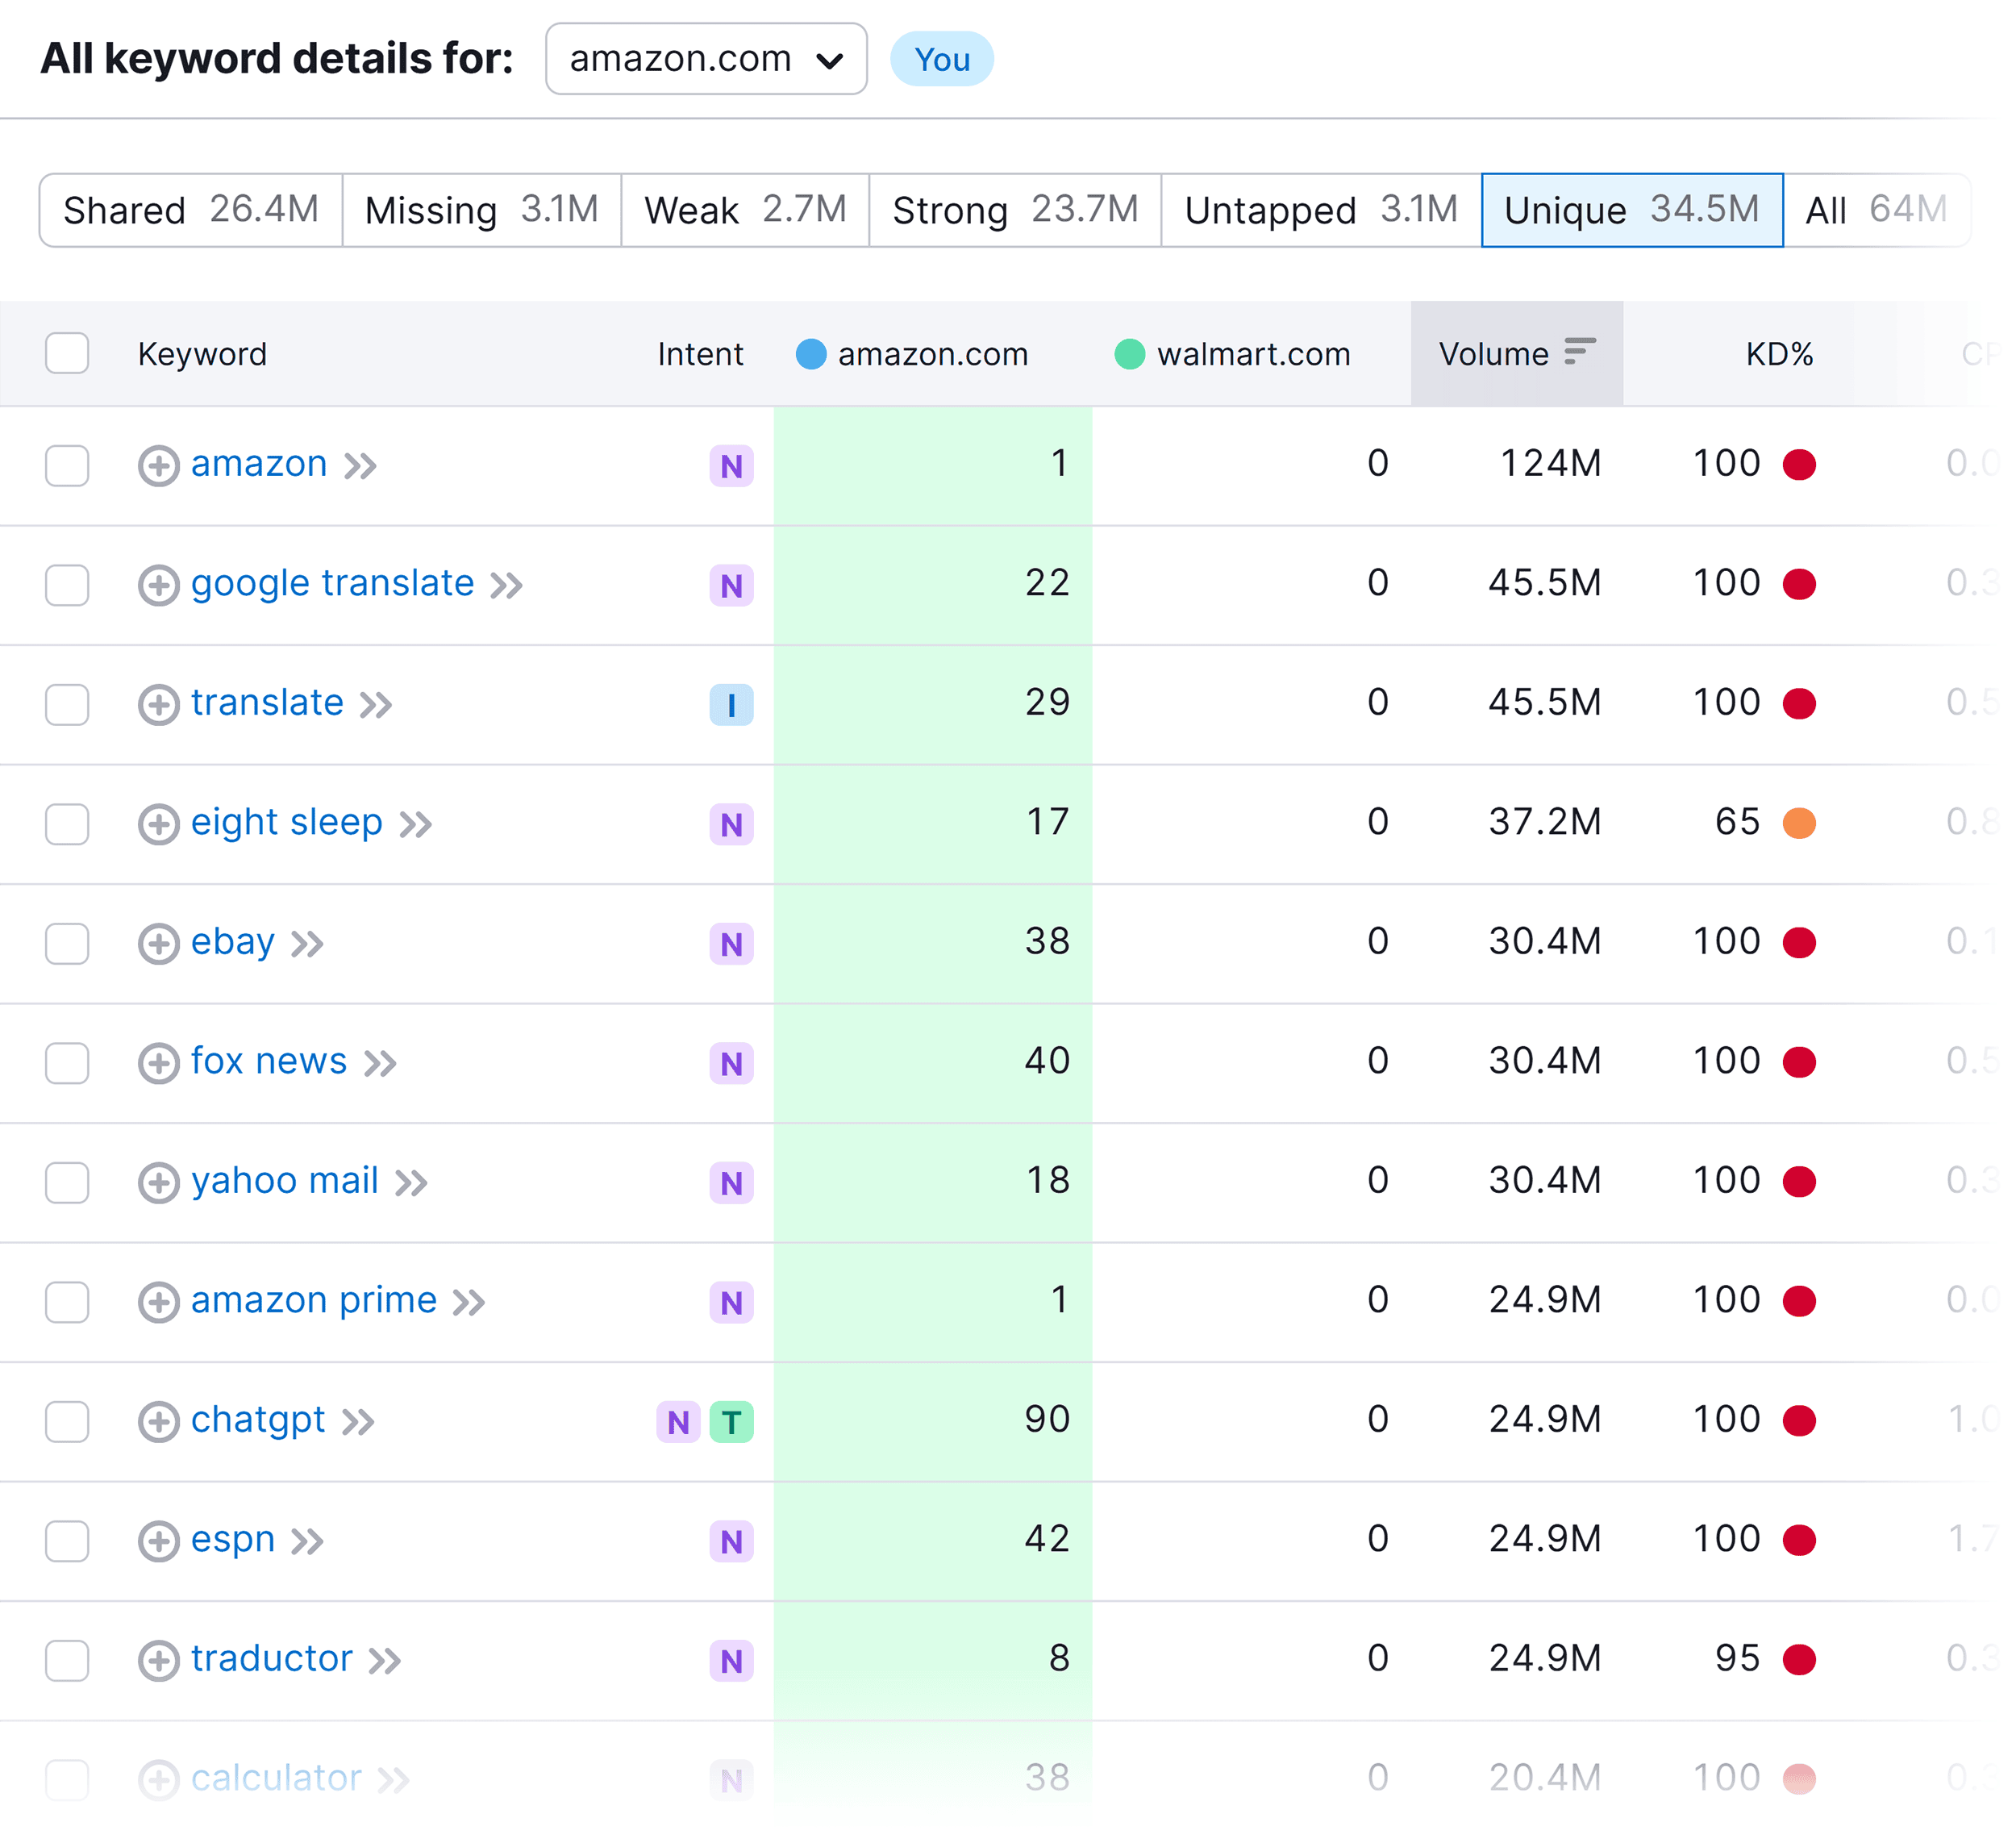Image resolution: width=2016 pixels, height=1839 pixels.
Task: Open the Volume column sort icon
Action: click(1581, 353)
